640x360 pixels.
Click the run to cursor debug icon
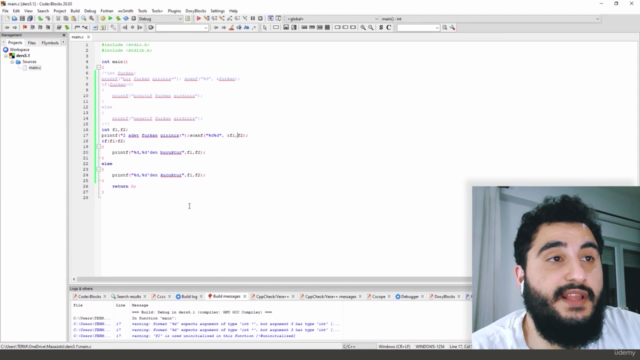pos(206,18)
